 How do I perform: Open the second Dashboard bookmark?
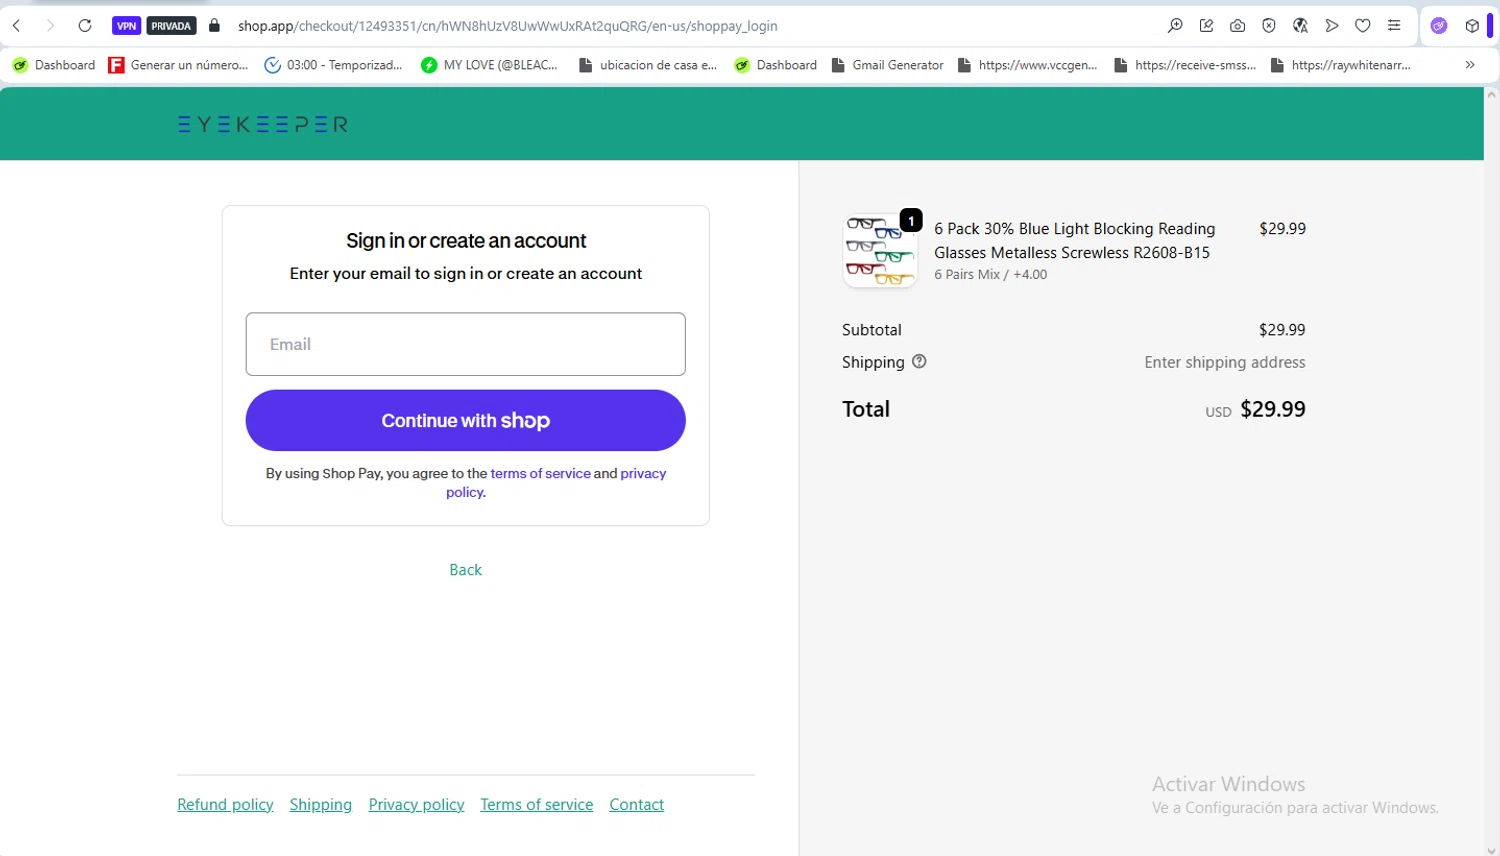[x=776, y=65]
